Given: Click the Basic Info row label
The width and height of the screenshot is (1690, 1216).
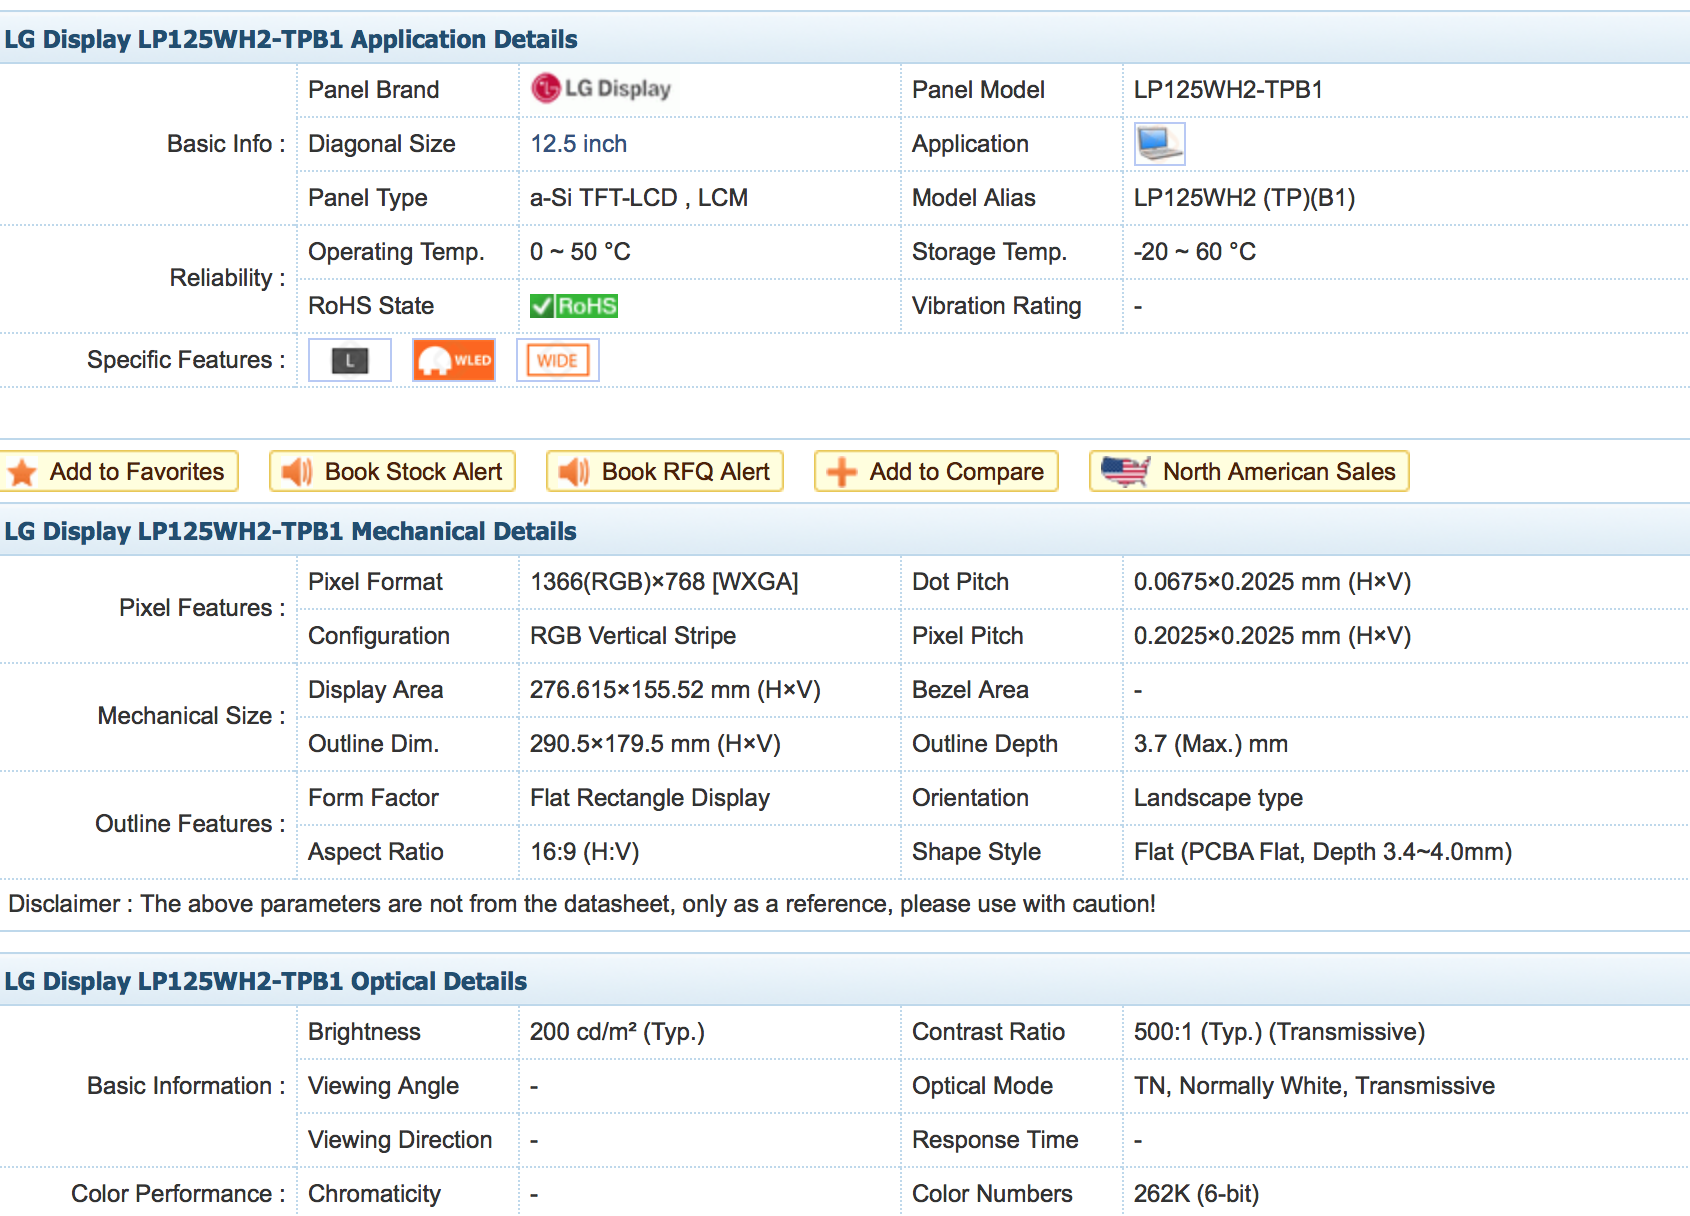Looking at the screenshot, I should (x=226, y=144).
